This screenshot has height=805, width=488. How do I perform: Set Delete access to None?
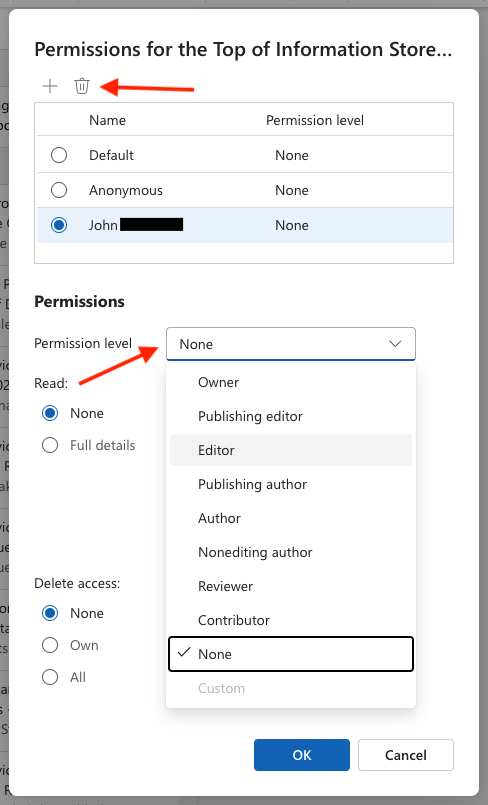pyautogui.click(x=50, y=613)
